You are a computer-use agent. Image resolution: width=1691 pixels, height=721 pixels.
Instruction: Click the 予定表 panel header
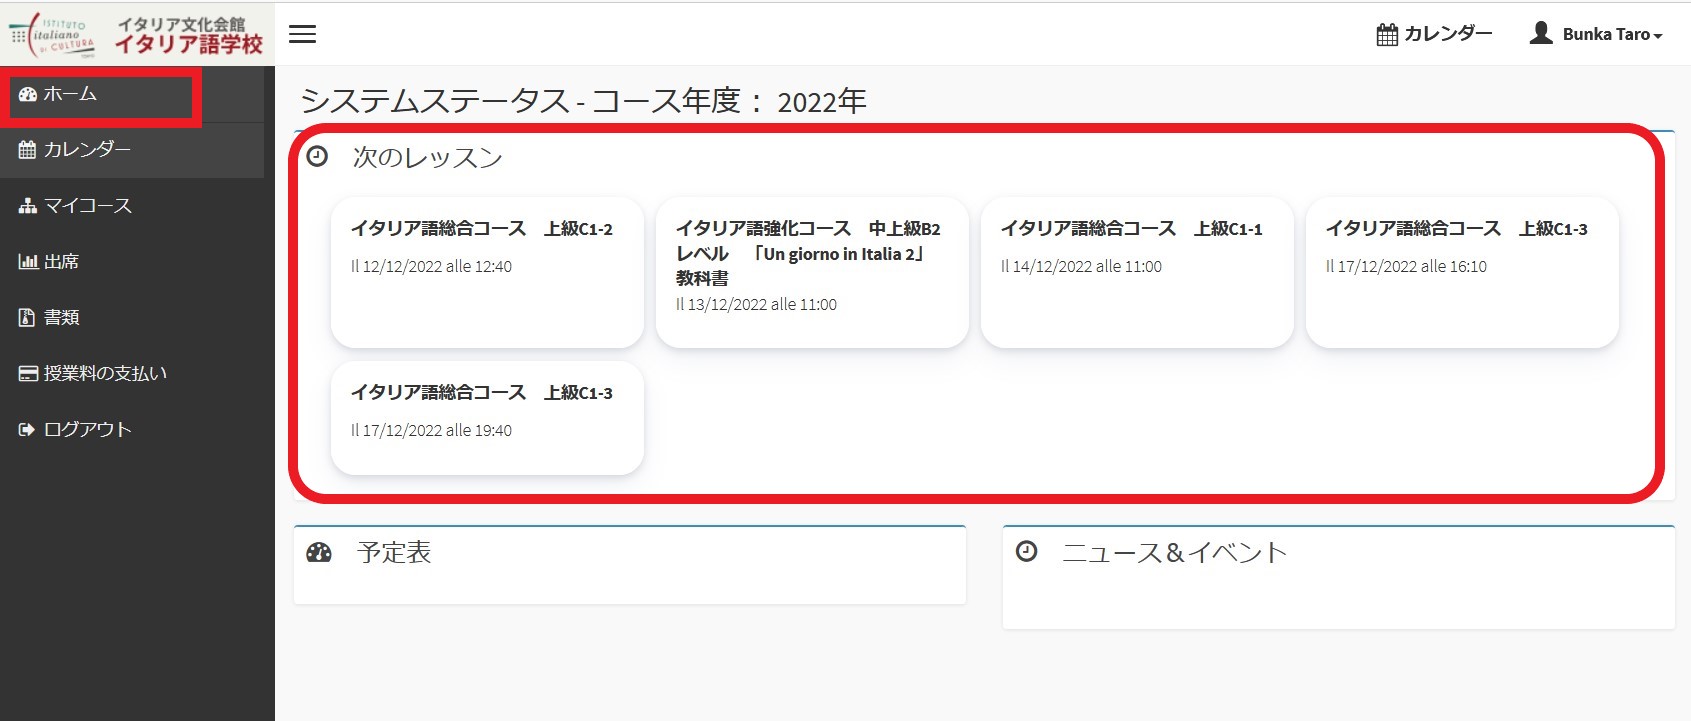pos(394,553)
